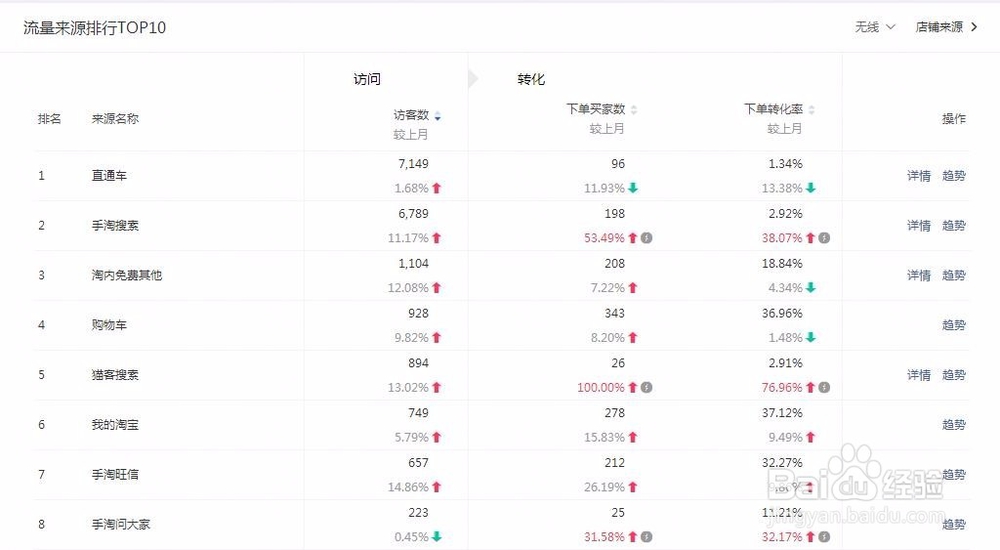Click the 直通车 source name
Screen dimensions: 1000x550
[x=109, y=175]
